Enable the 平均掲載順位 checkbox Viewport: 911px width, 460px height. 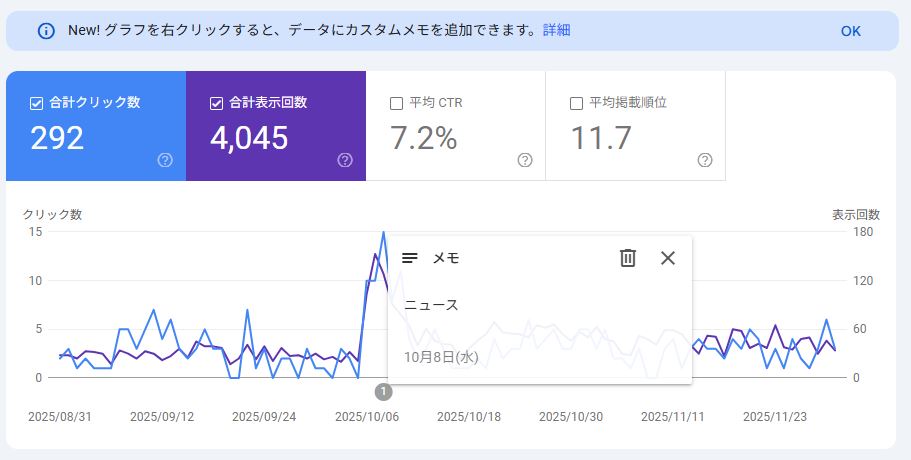coord(576,103)
